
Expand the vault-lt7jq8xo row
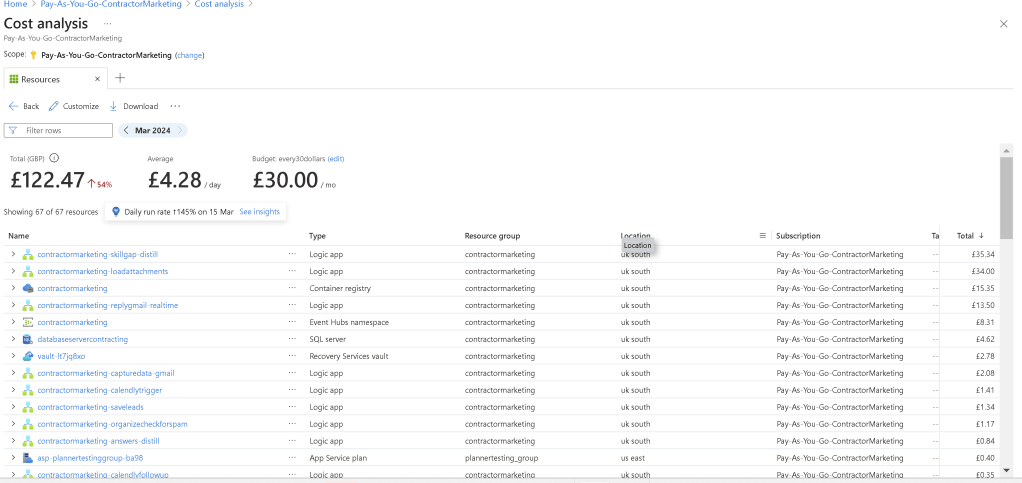13,356
